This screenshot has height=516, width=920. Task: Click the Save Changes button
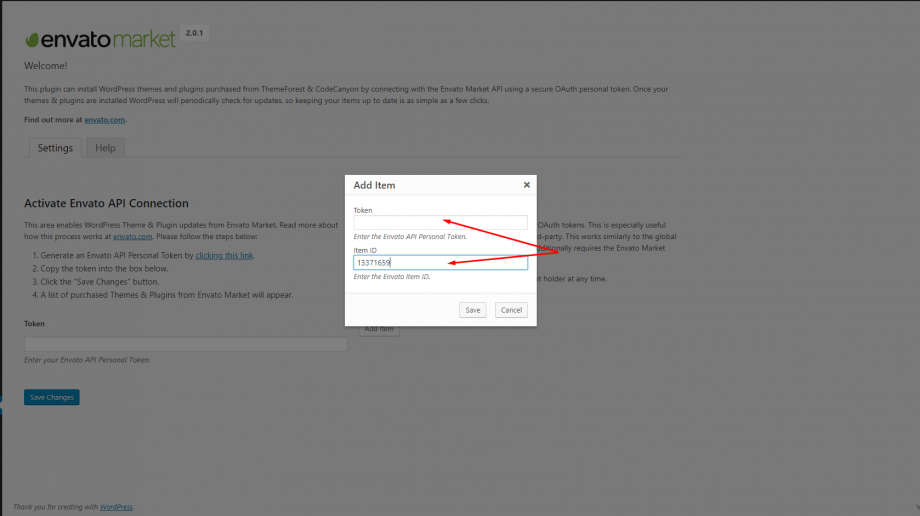point(51,398)
